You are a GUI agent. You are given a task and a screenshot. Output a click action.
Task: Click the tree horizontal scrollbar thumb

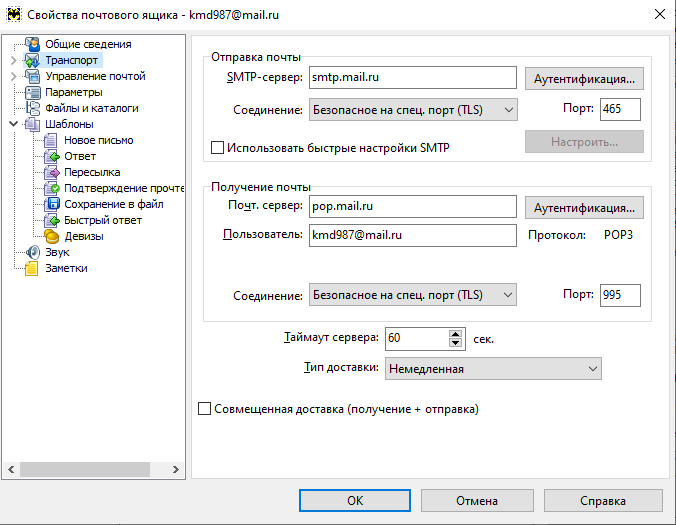click(85, 469)
